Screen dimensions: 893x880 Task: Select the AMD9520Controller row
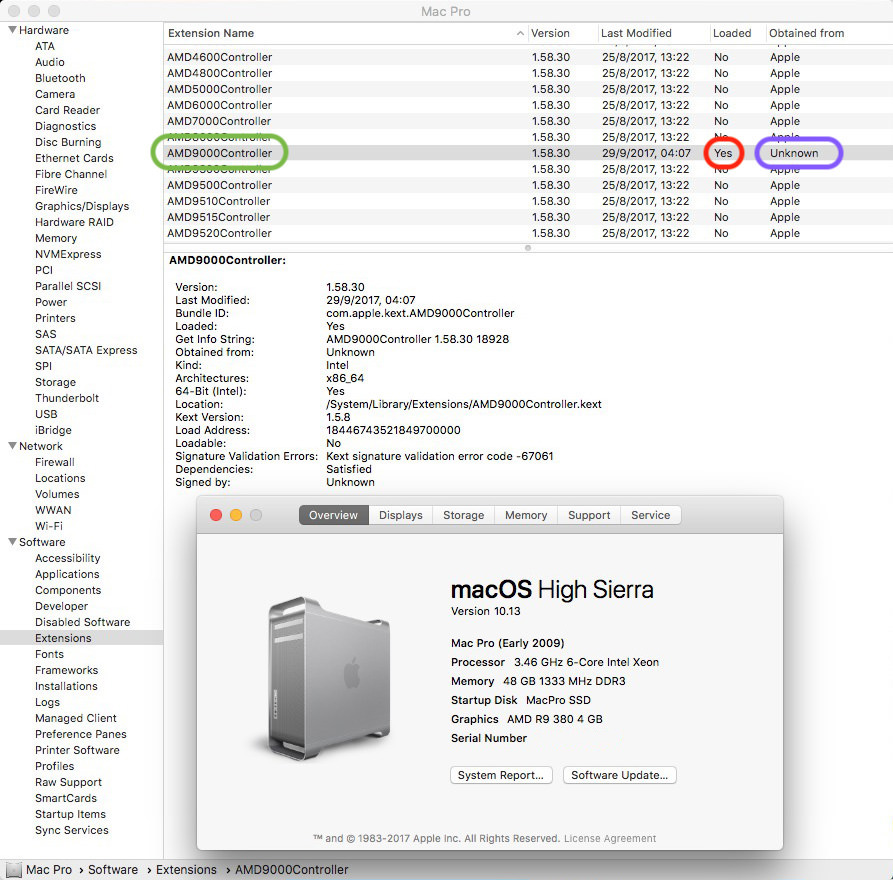coord(528,233)
